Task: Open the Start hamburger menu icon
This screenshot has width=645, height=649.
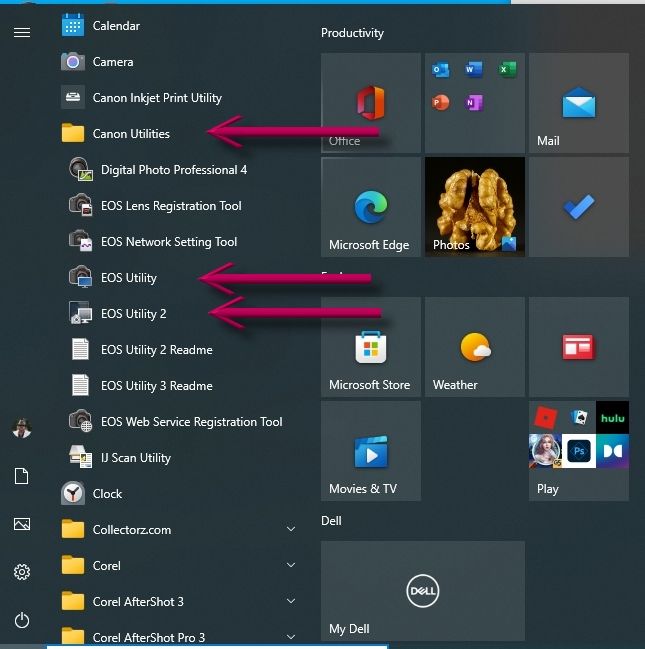Action: [x=22, y=32]
